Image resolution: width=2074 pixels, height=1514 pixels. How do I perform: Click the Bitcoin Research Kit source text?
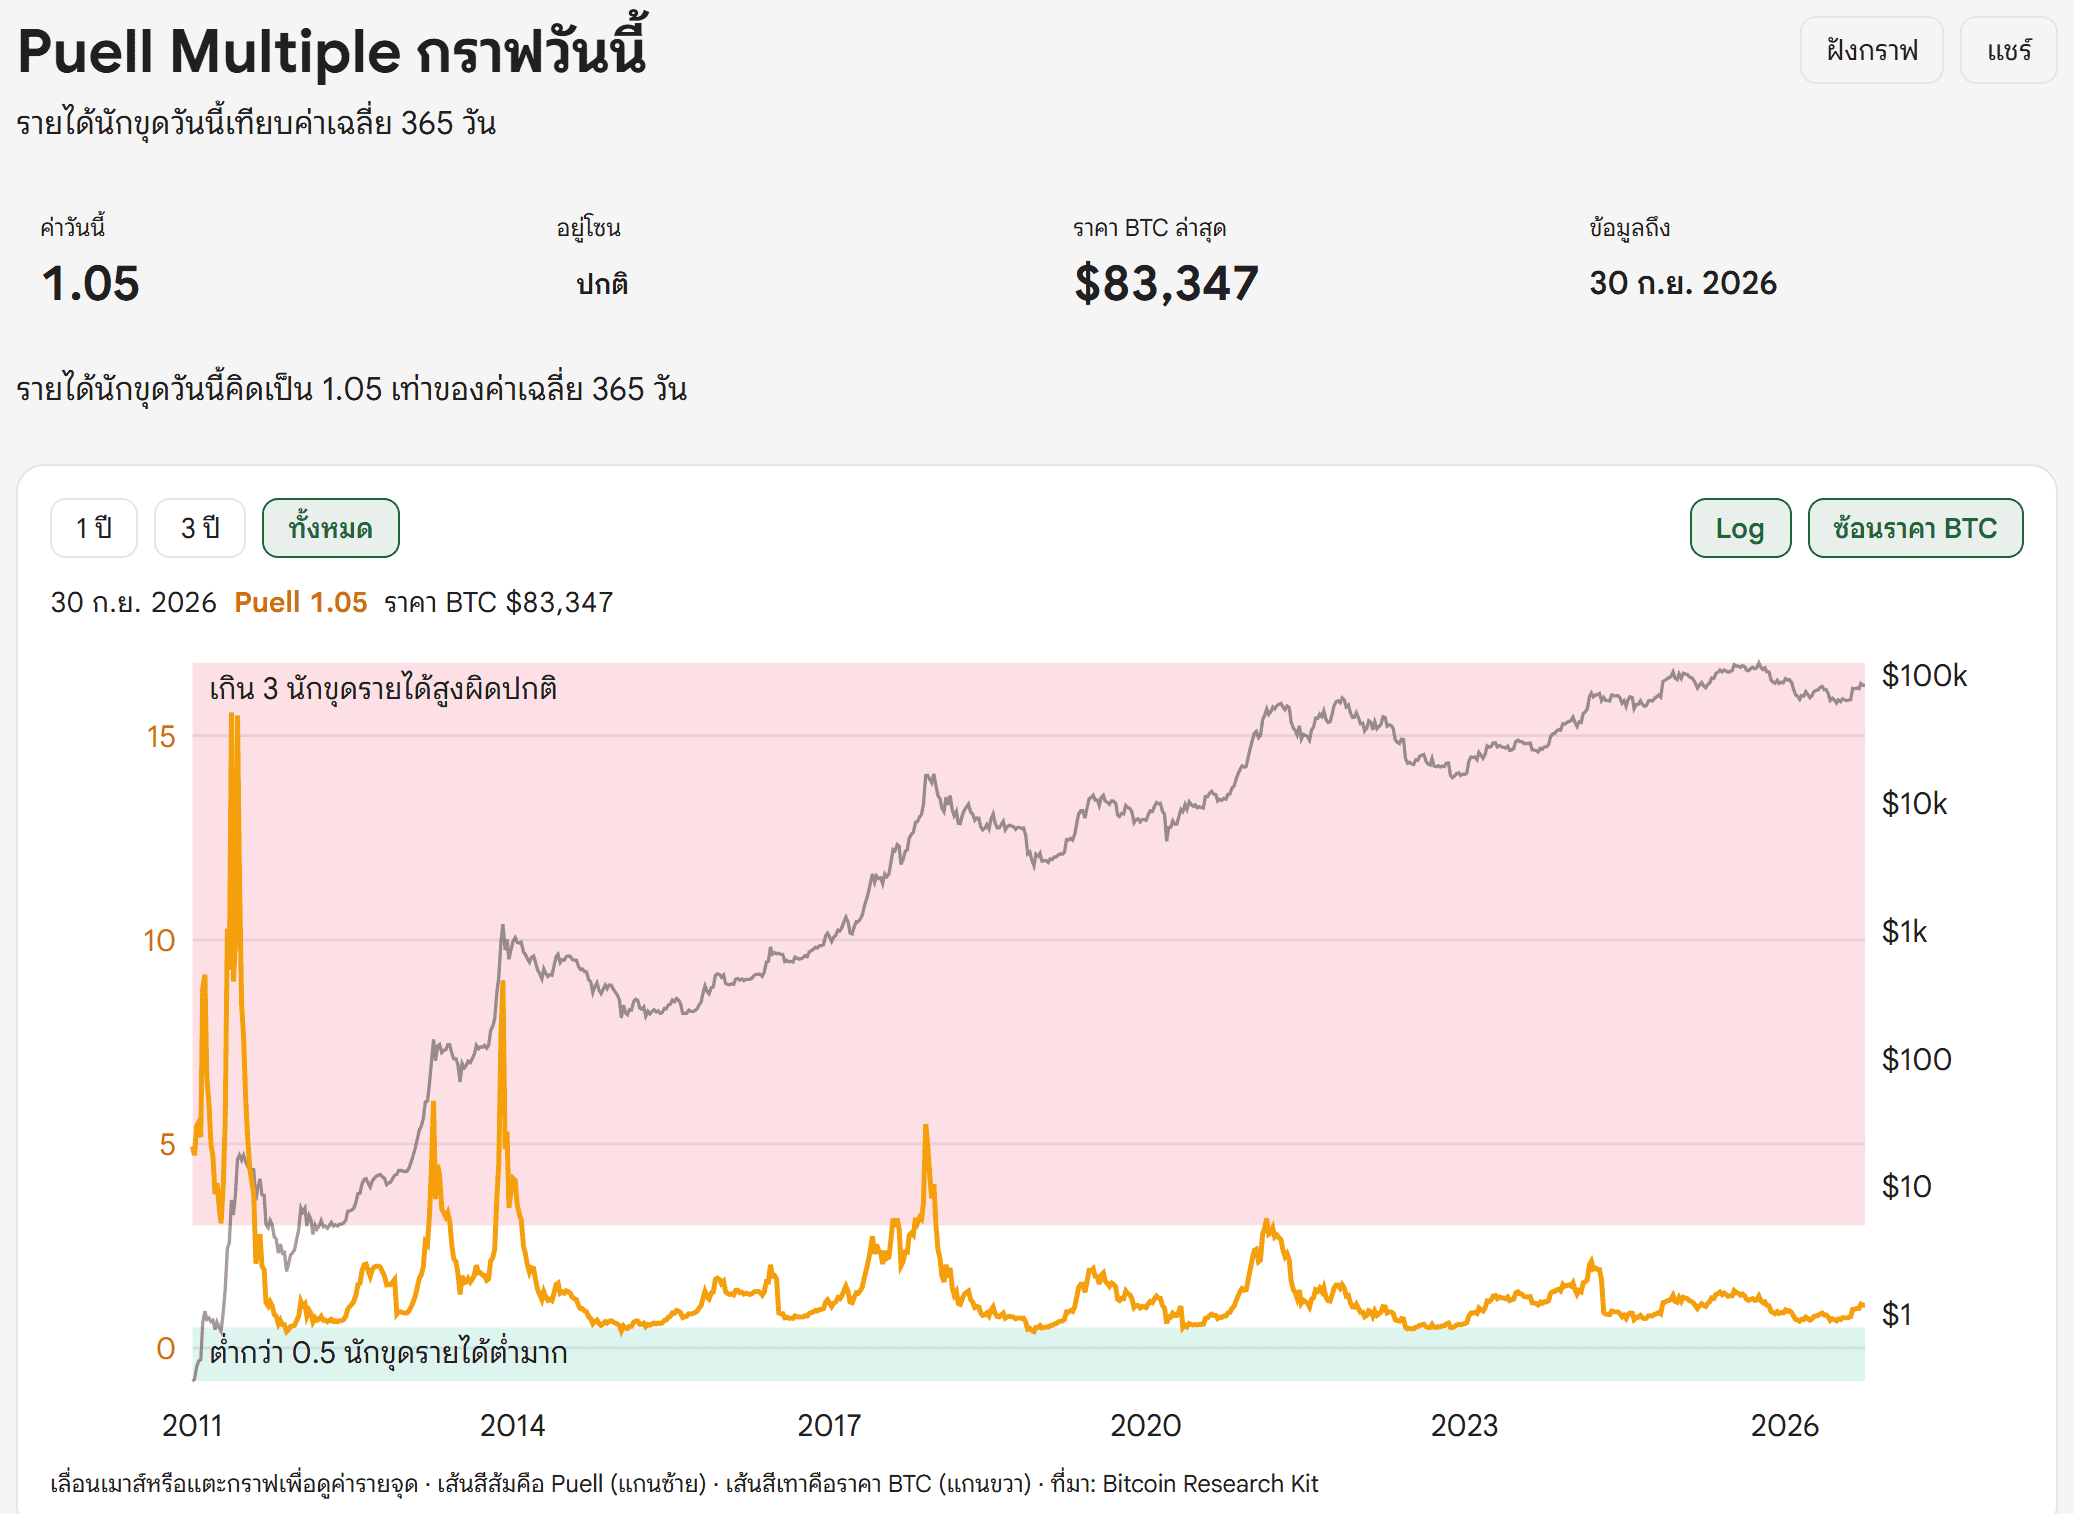(x=1210, y=1484)
